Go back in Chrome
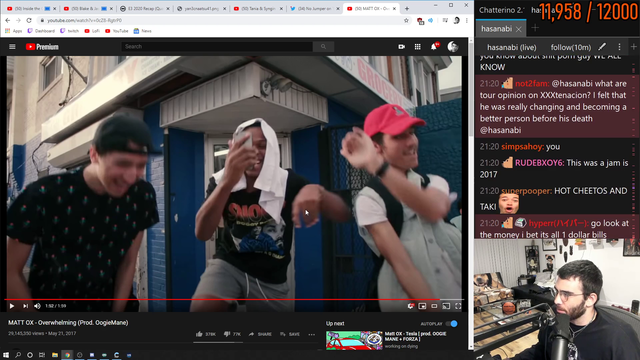Viewport: 640px width, 360px height. (8, 20)
